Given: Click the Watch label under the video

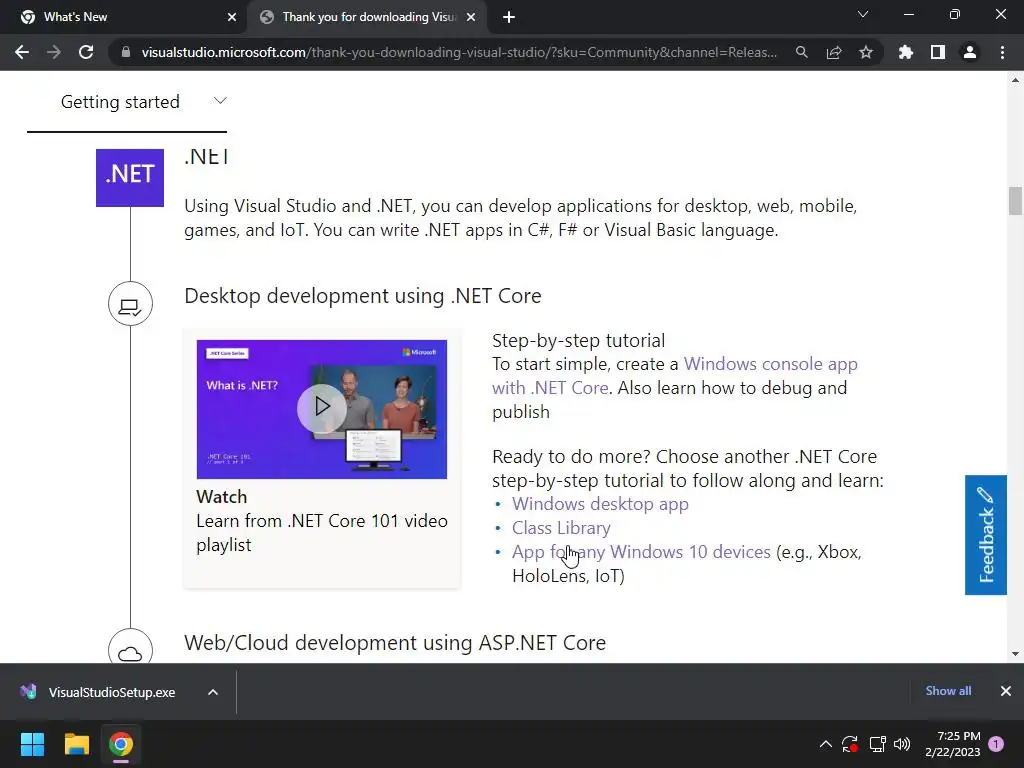Looking at the screenshot, I should [222, 497].
